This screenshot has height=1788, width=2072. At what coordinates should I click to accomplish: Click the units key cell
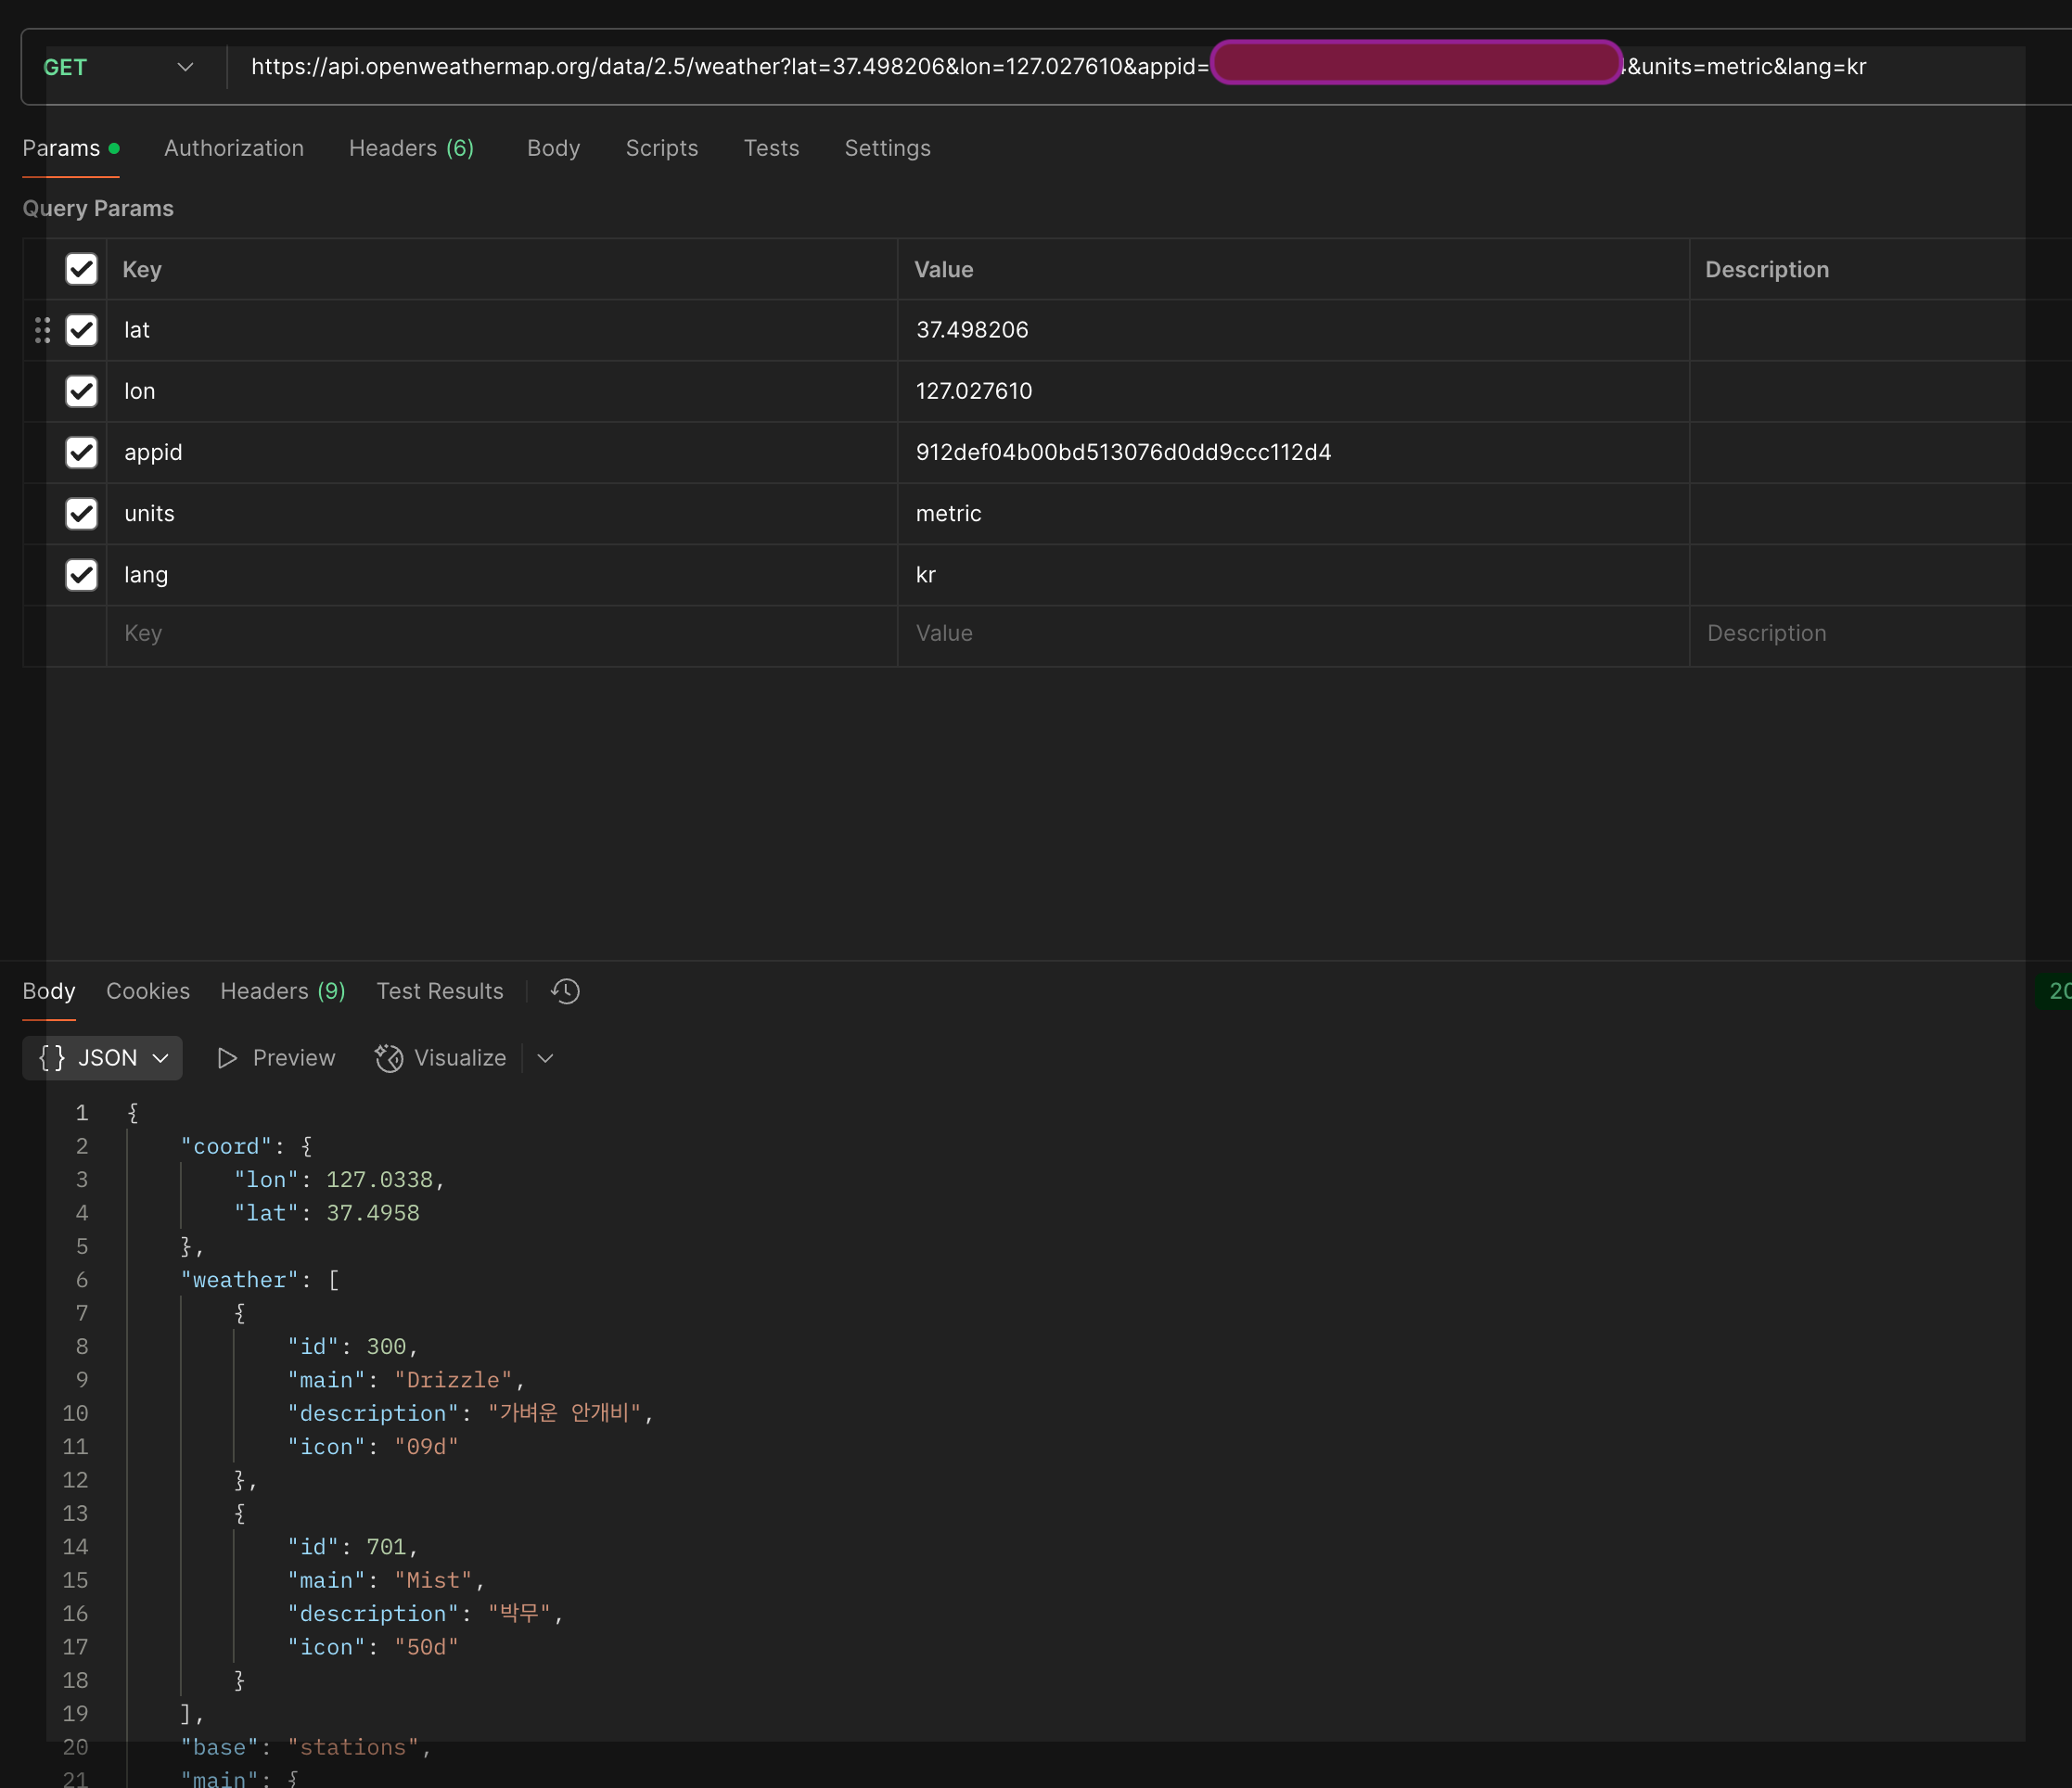(x=502, y=513)
